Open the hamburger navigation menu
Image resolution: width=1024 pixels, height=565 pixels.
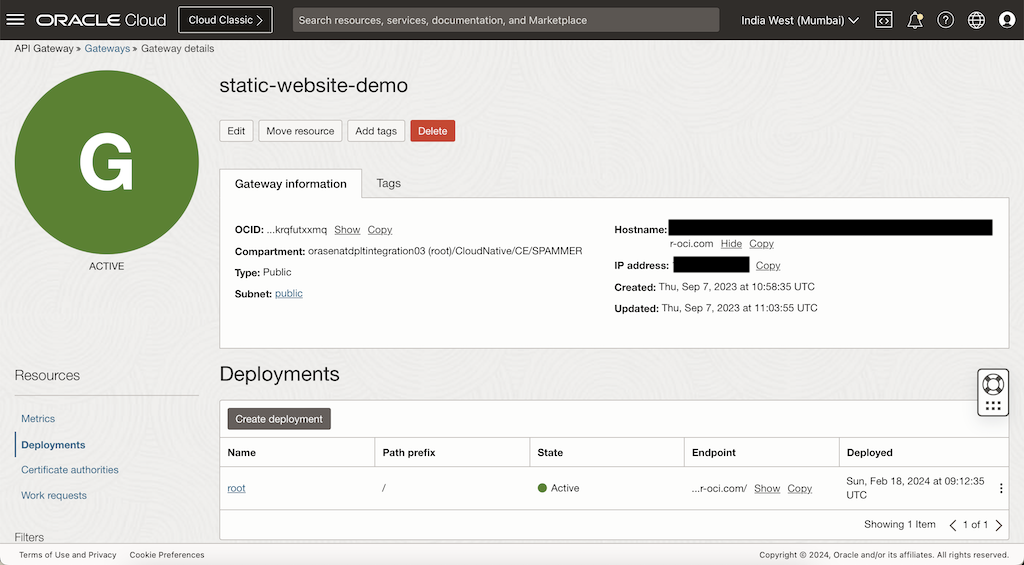[x=15, y=20]
